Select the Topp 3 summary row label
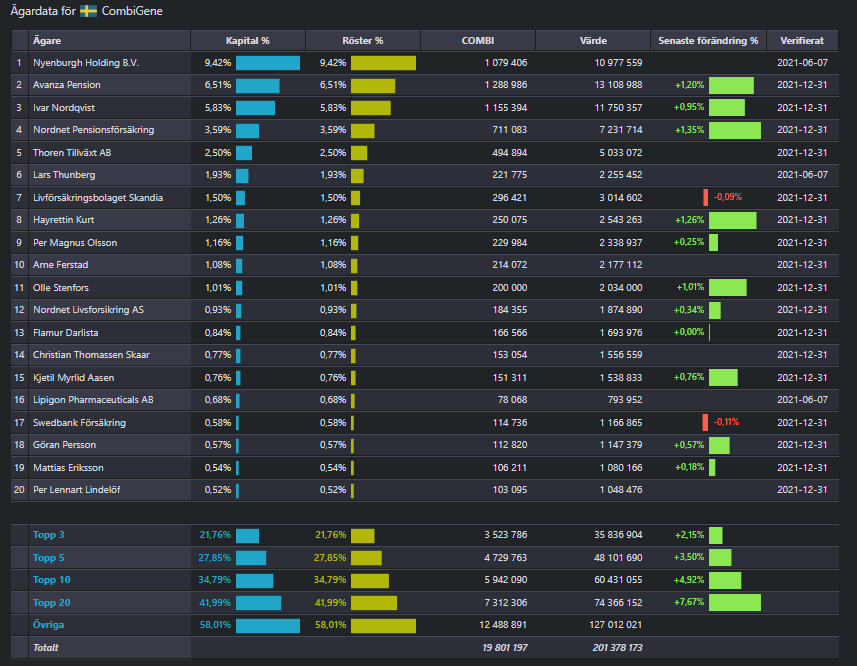Screen dimensions: 857x666 tap(49, 535)
